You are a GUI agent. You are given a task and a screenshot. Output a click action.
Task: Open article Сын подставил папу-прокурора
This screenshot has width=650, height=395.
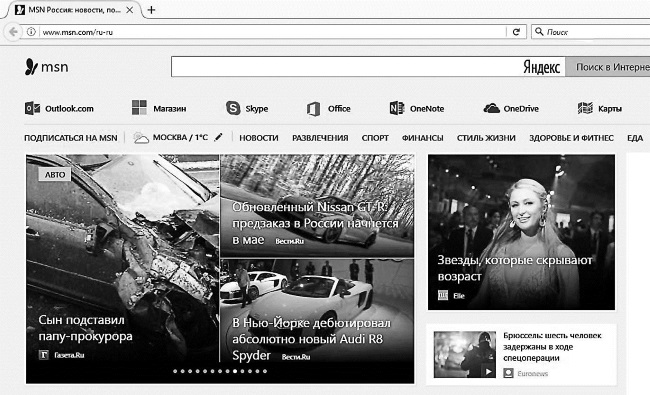click(x=85, y=328)
